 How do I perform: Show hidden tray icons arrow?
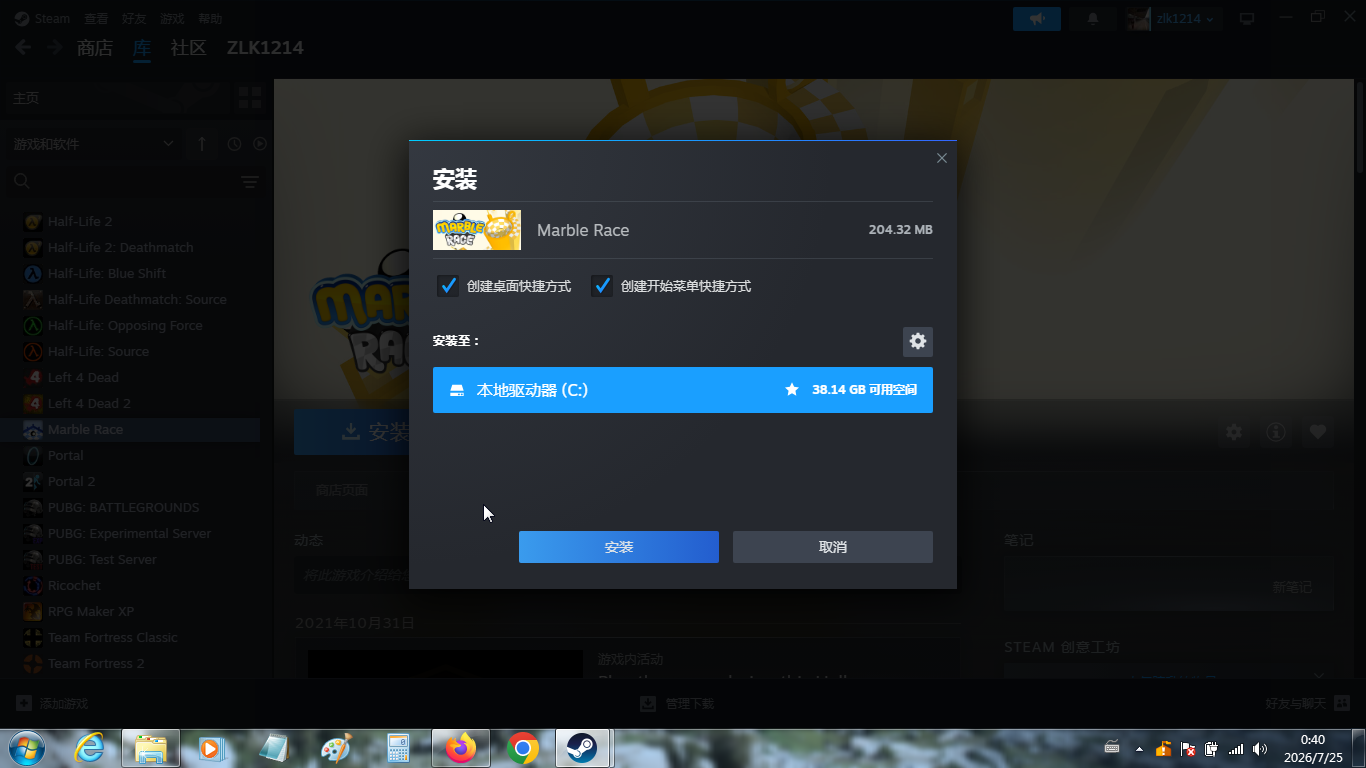(x=1139, y=748)
